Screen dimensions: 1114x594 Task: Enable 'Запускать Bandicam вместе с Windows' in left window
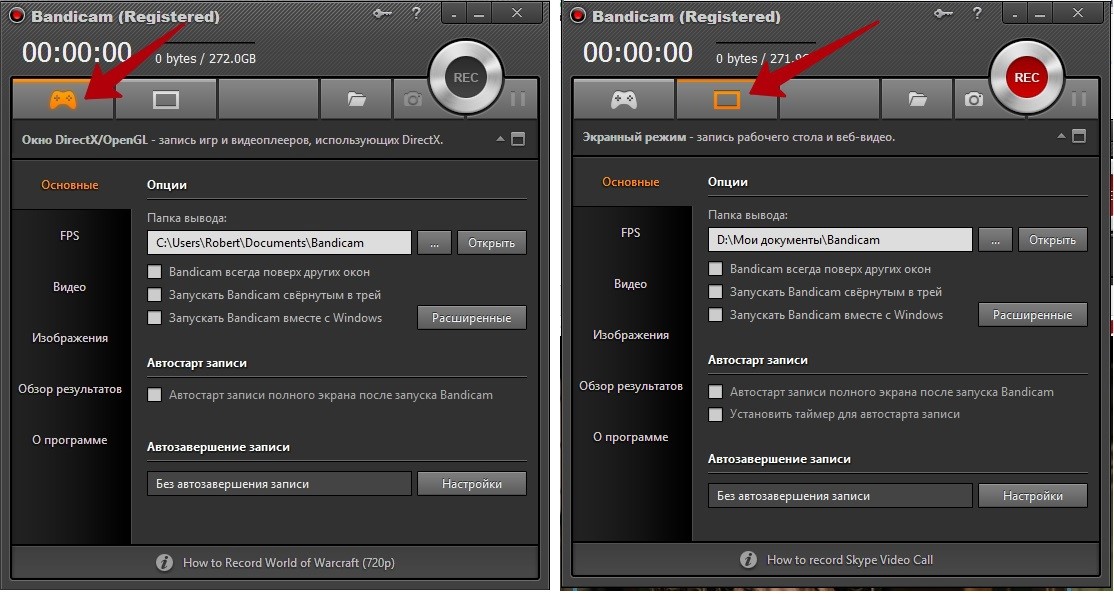[x=154, y=318]
